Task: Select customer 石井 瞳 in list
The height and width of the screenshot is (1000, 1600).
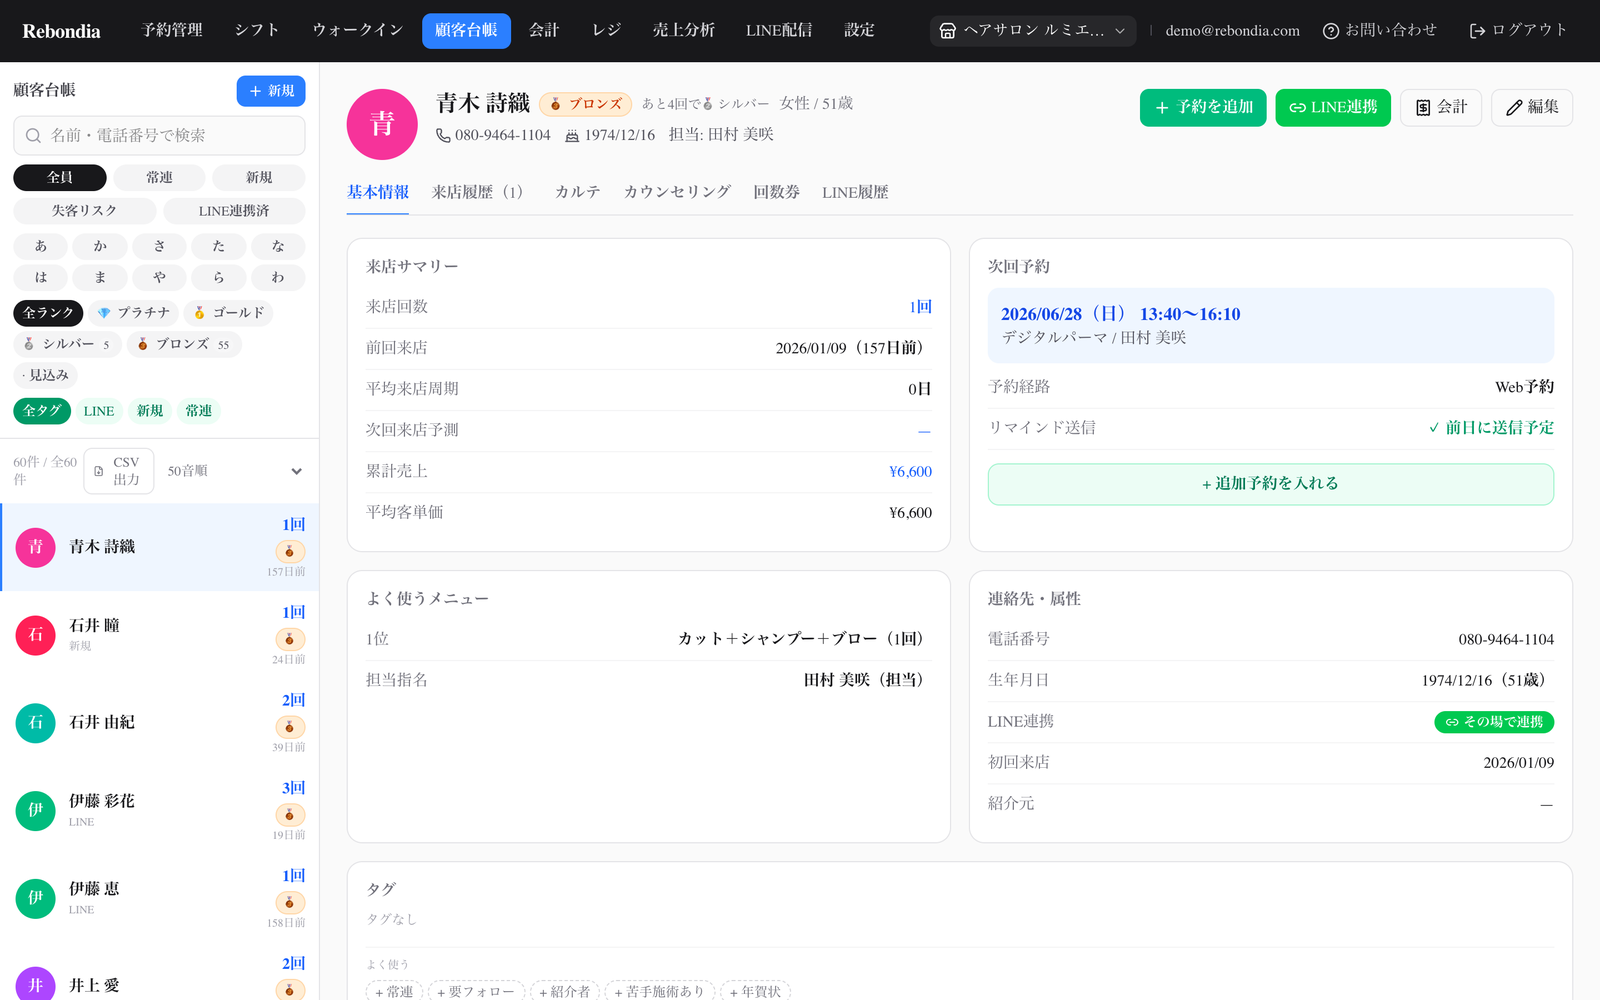Action: pyautogui.click(x=160, y=635)
